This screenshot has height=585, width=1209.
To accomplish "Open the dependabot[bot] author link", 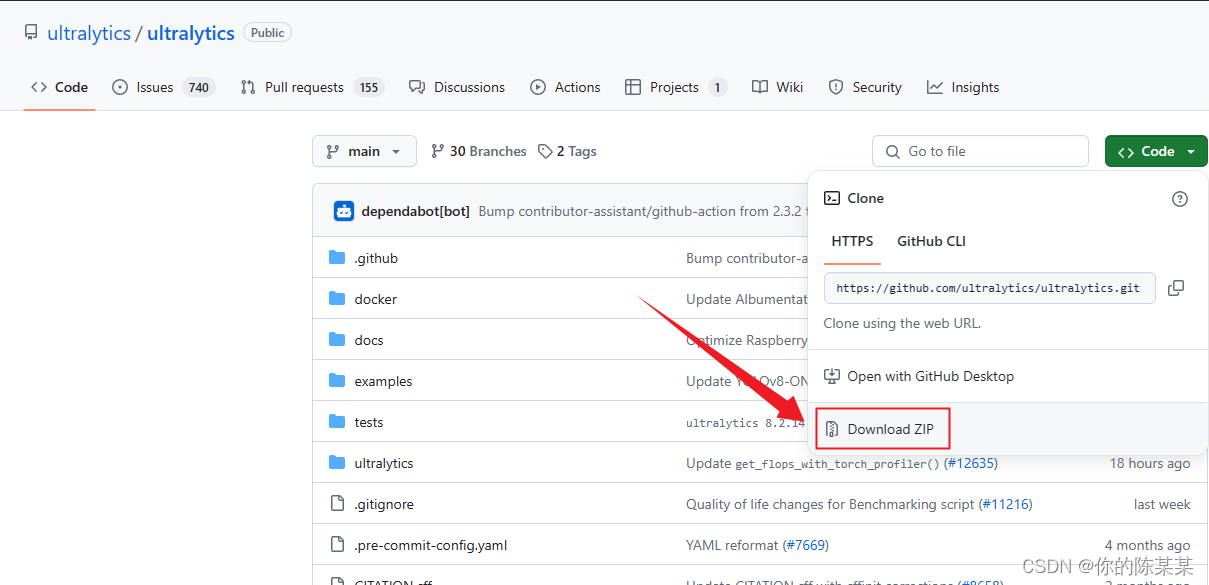I will point(415,211).
